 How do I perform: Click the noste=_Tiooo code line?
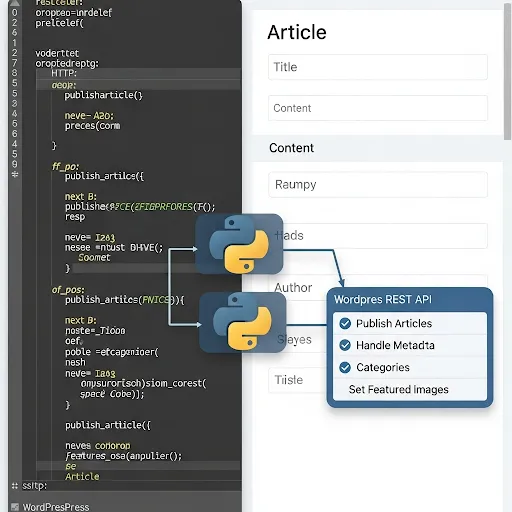pyautogui.click(x=95, y=331)
